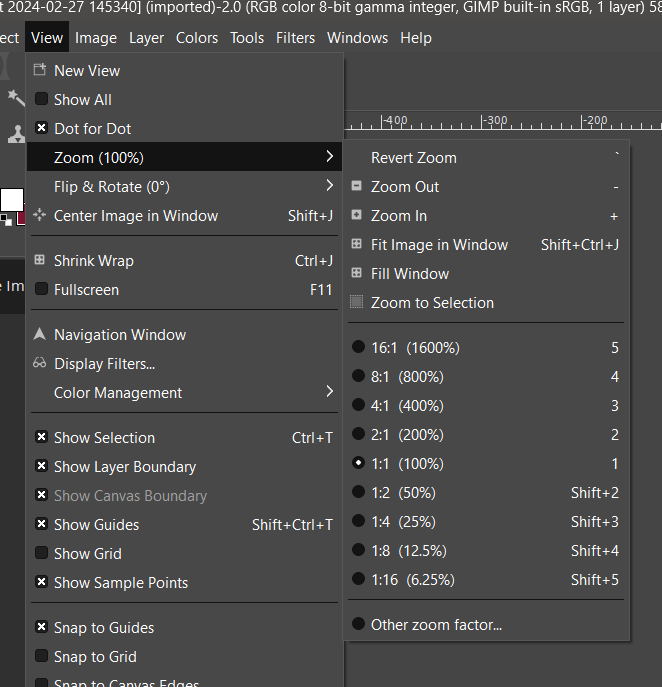The image size is (662, 687).
Task: Enable the Show All checkbox
Action: 41,100
